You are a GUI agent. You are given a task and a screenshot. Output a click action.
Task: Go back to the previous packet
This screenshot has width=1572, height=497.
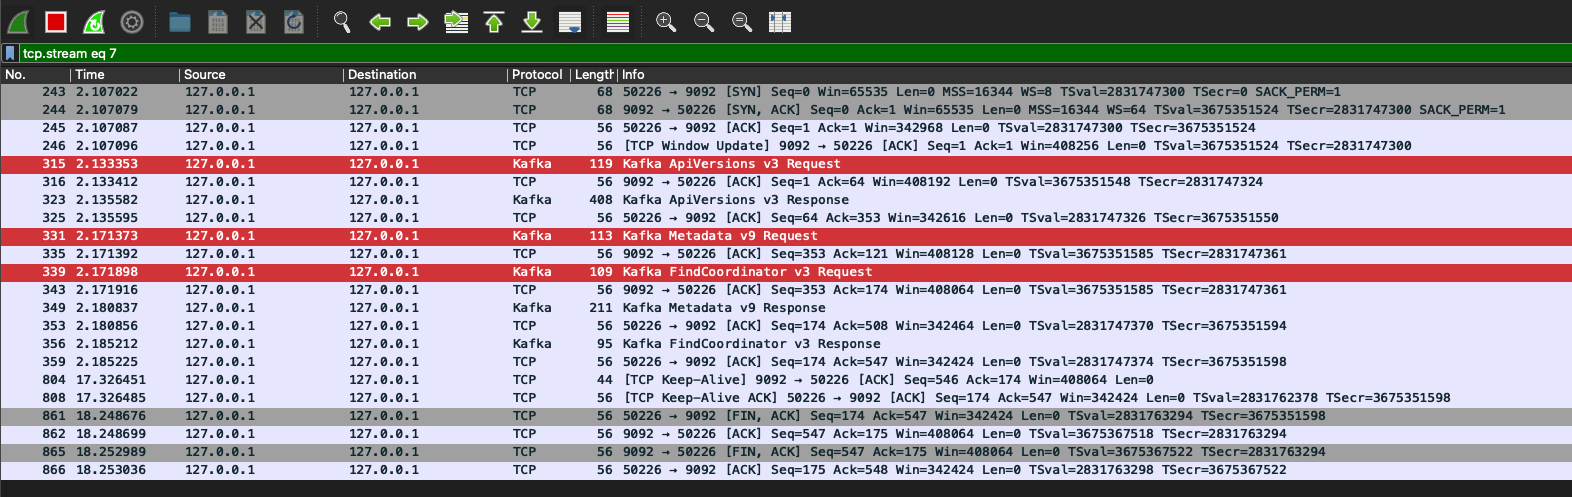(380, 22)
